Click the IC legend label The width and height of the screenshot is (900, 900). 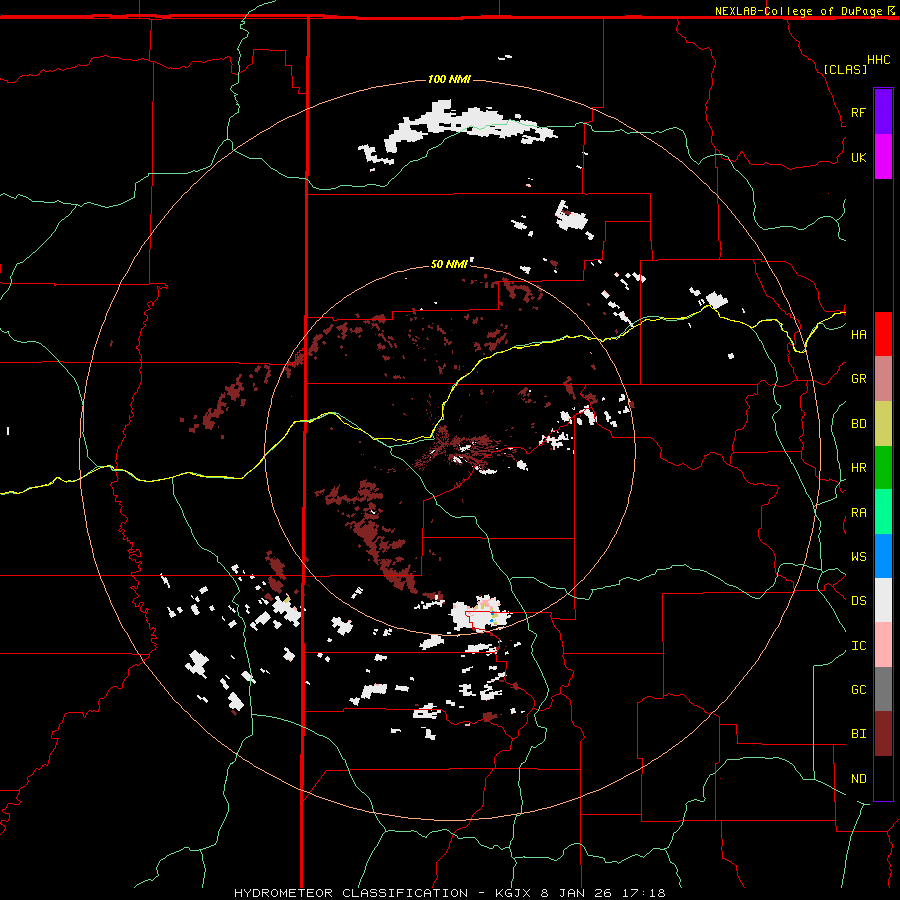coord(858,646)
